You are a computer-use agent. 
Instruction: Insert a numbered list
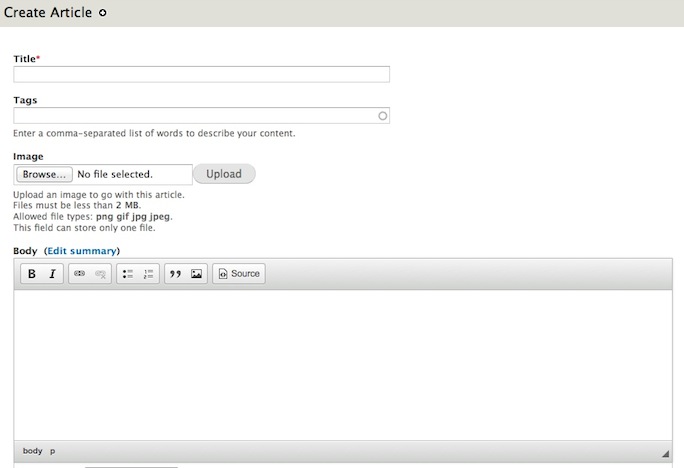click(x=148, y=273)
